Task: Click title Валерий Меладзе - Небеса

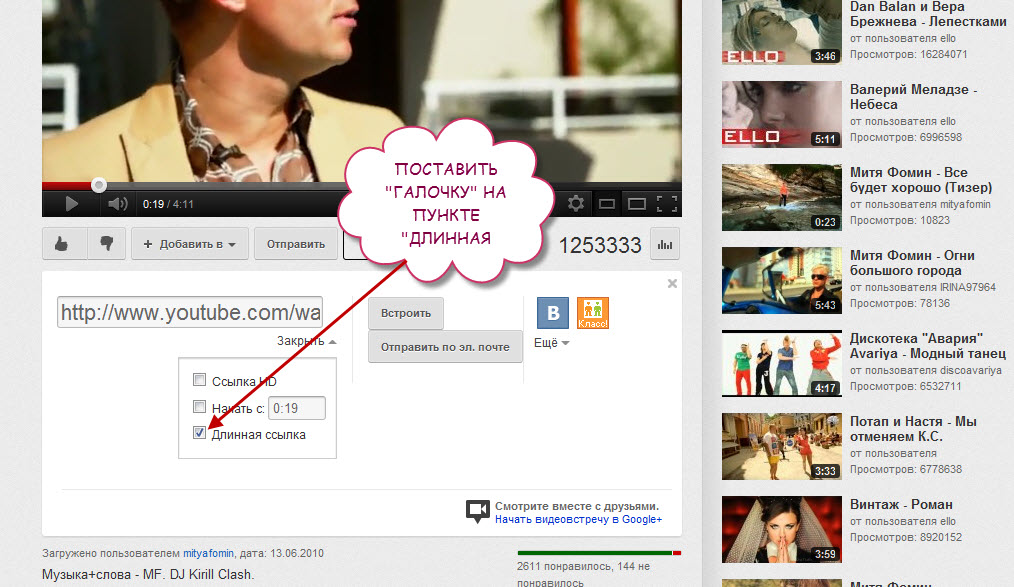Action: 913,97
